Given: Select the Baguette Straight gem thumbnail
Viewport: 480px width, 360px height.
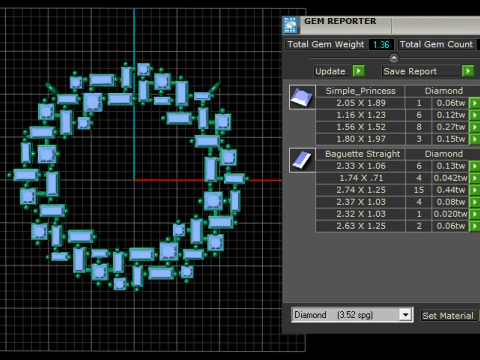Looking at the screenshot, I should [302, 160].
